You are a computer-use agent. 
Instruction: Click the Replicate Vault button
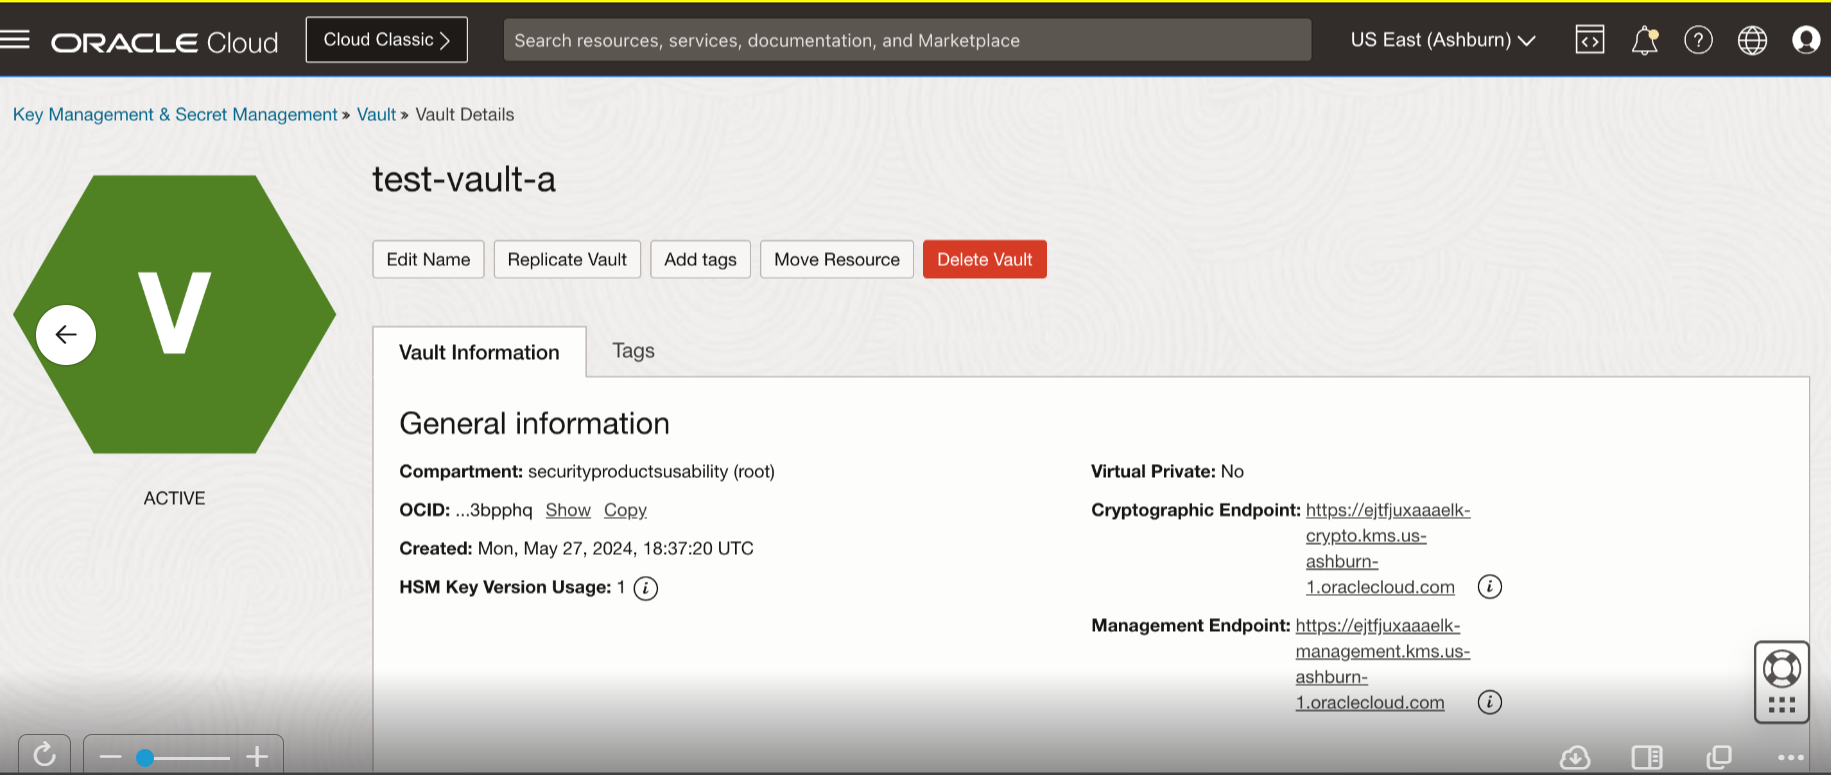tap(567, 260)
